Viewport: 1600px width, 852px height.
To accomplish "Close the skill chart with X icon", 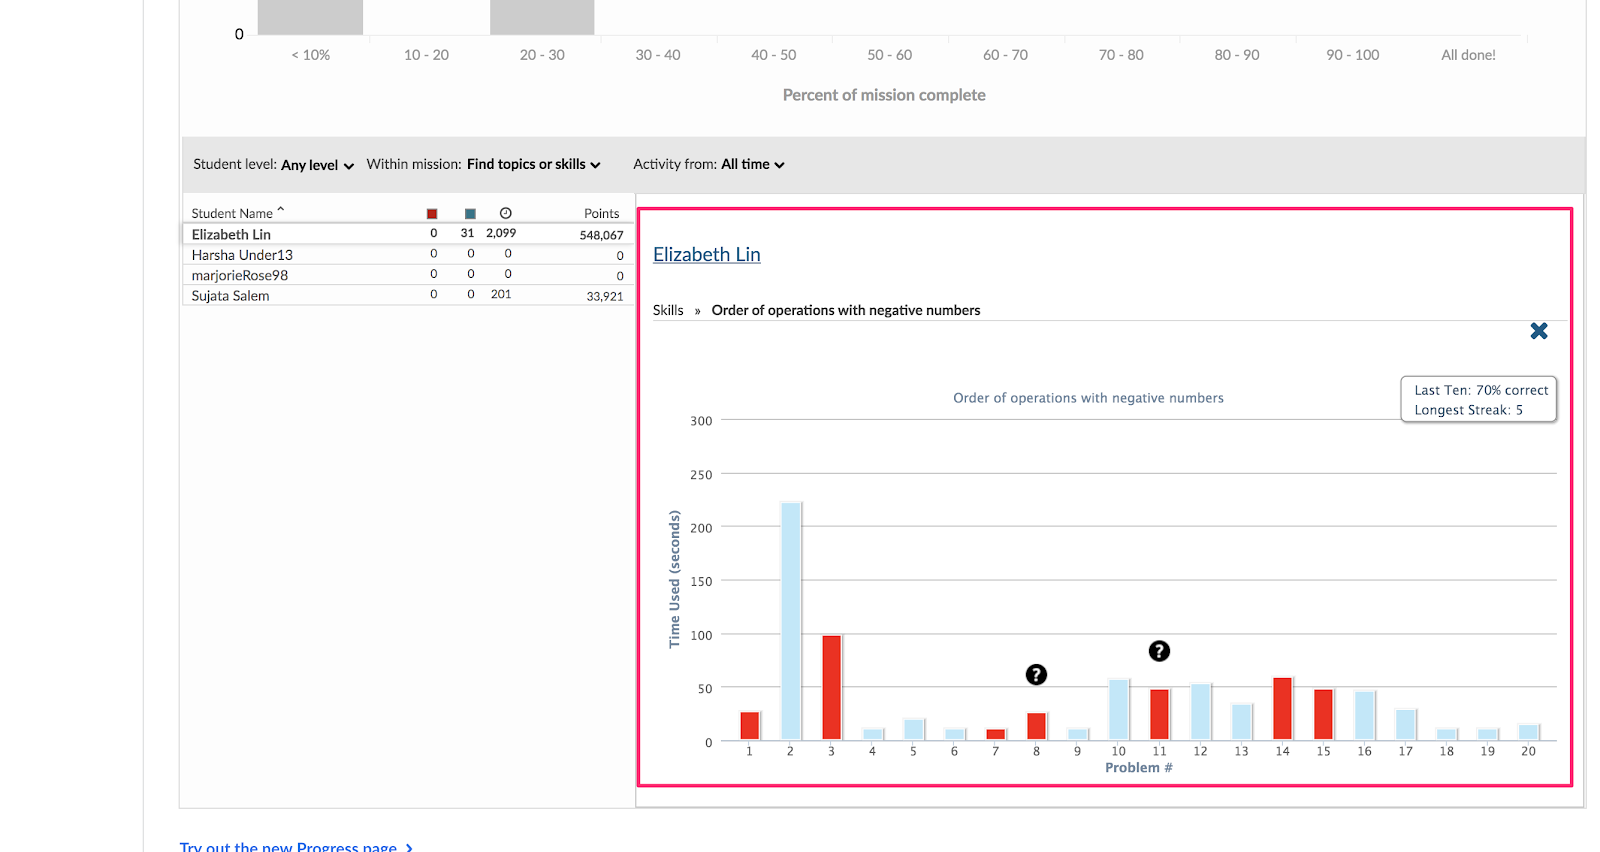I will pyautogui.click(x=1538, y=331).
